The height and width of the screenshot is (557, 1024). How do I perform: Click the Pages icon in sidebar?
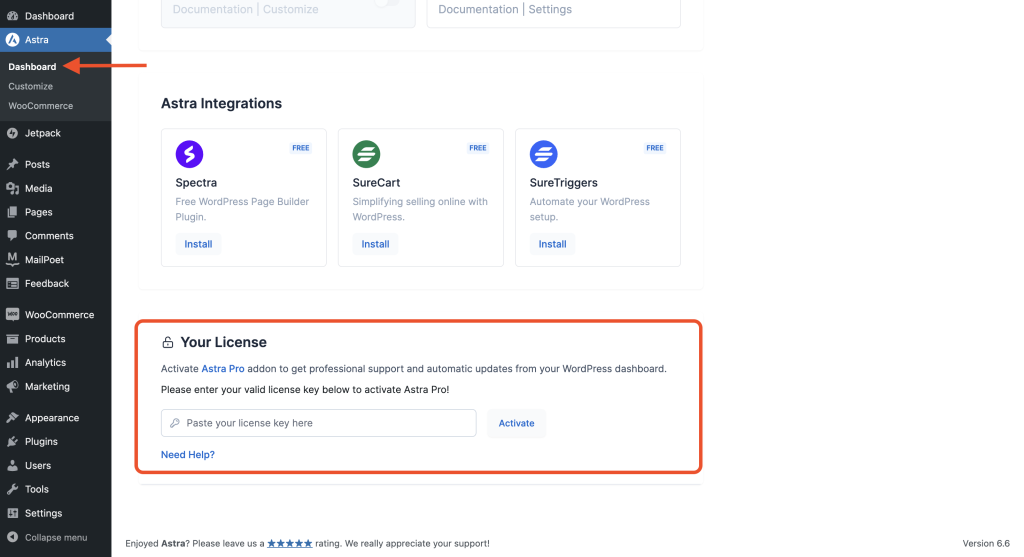12,212
